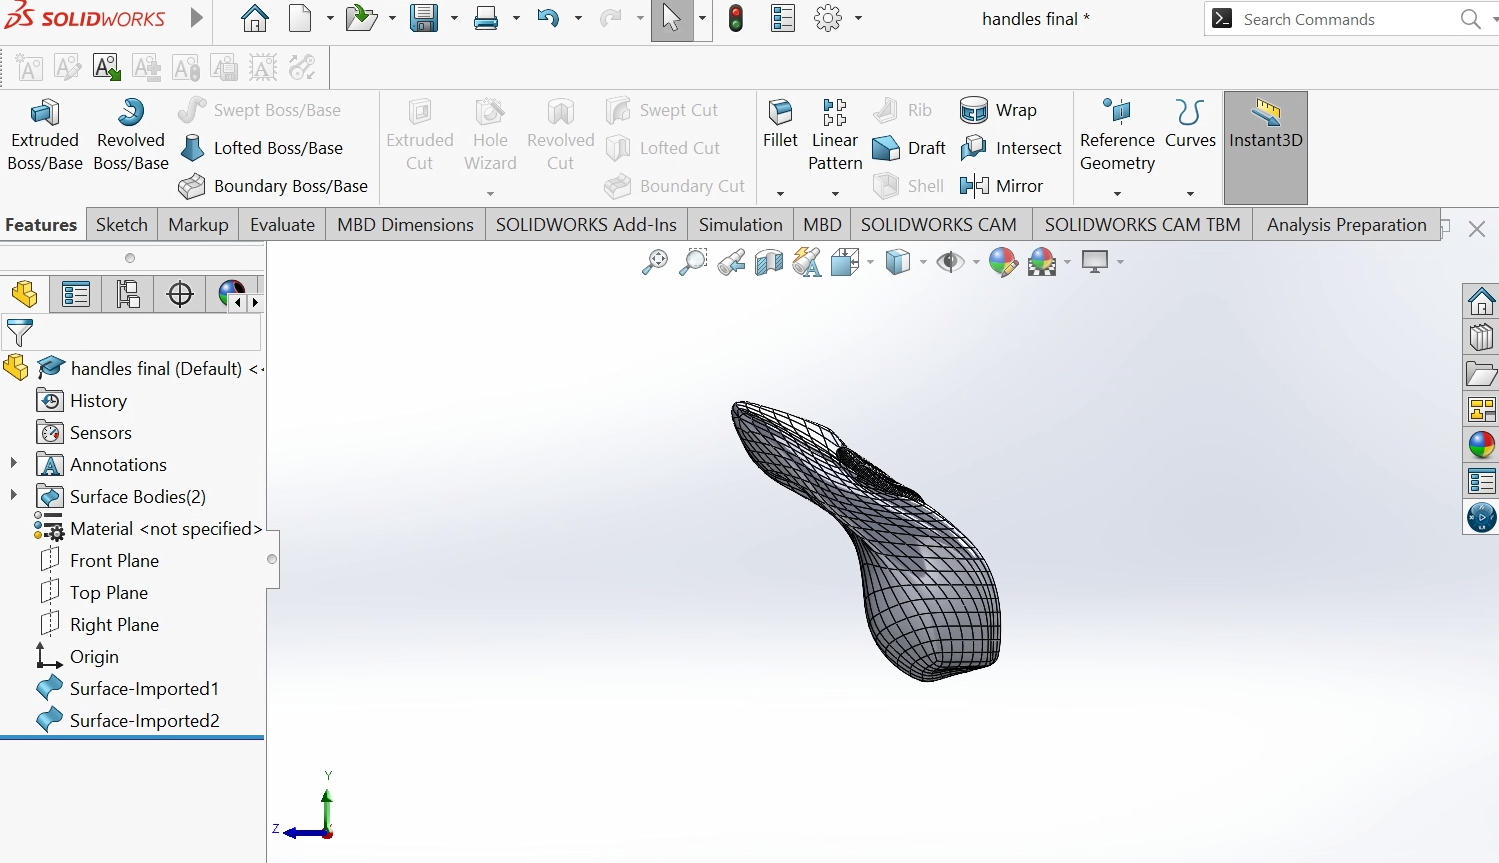Switch to the Sketch tab
This screenshot has width=1499, height=863.
point(122,225)
